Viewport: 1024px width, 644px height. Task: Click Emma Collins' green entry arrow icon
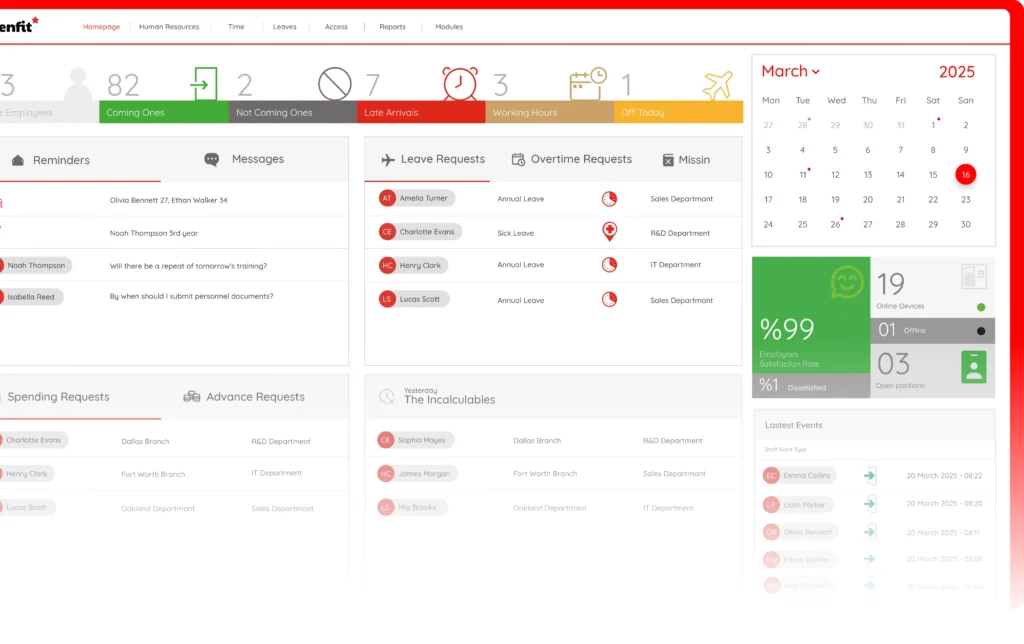pyautogui.click(x=869, y=476)
